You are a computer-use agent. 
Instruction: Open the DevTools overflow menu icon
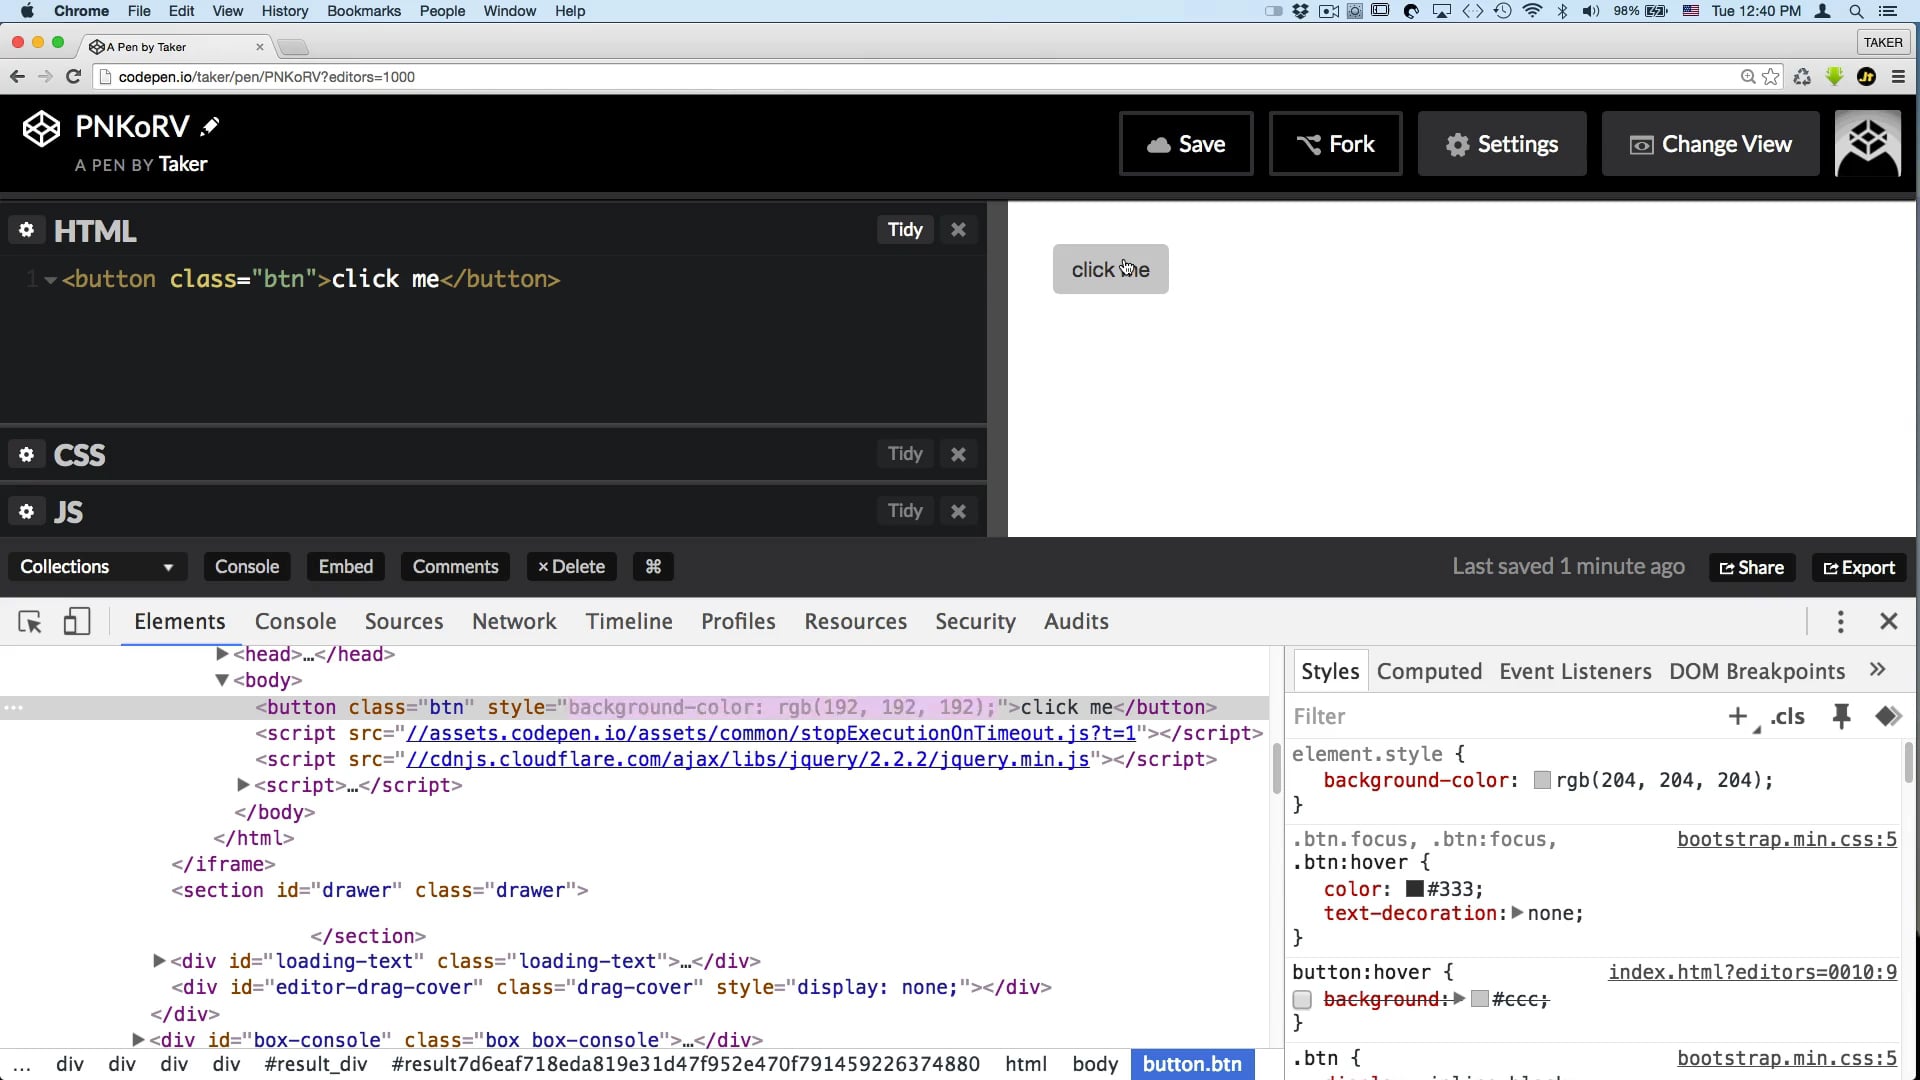1841,622
